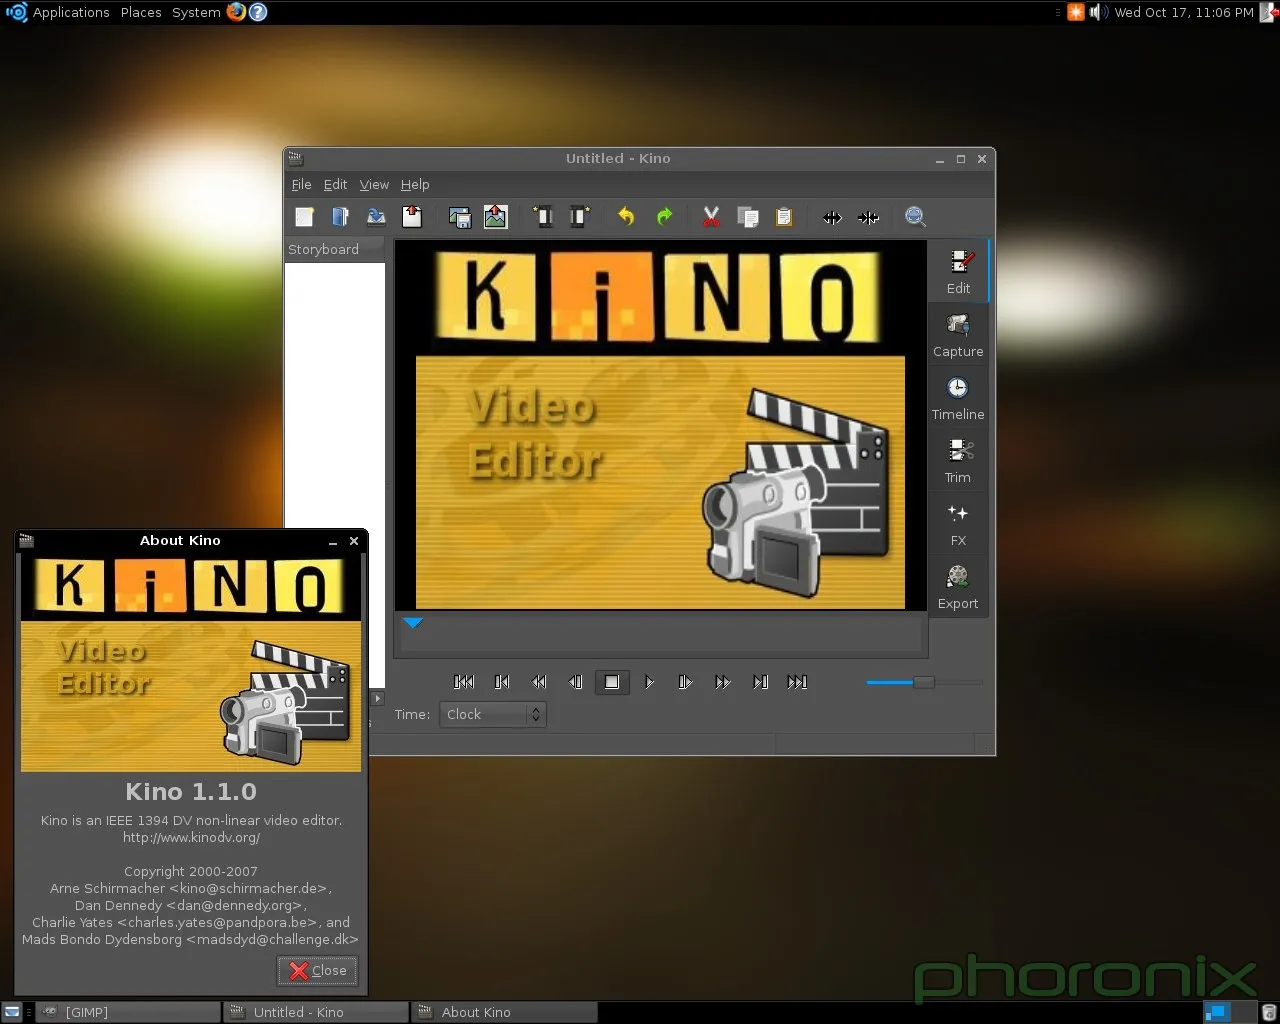
Task: Open the View menu in Kino
Action: point(374,185)
